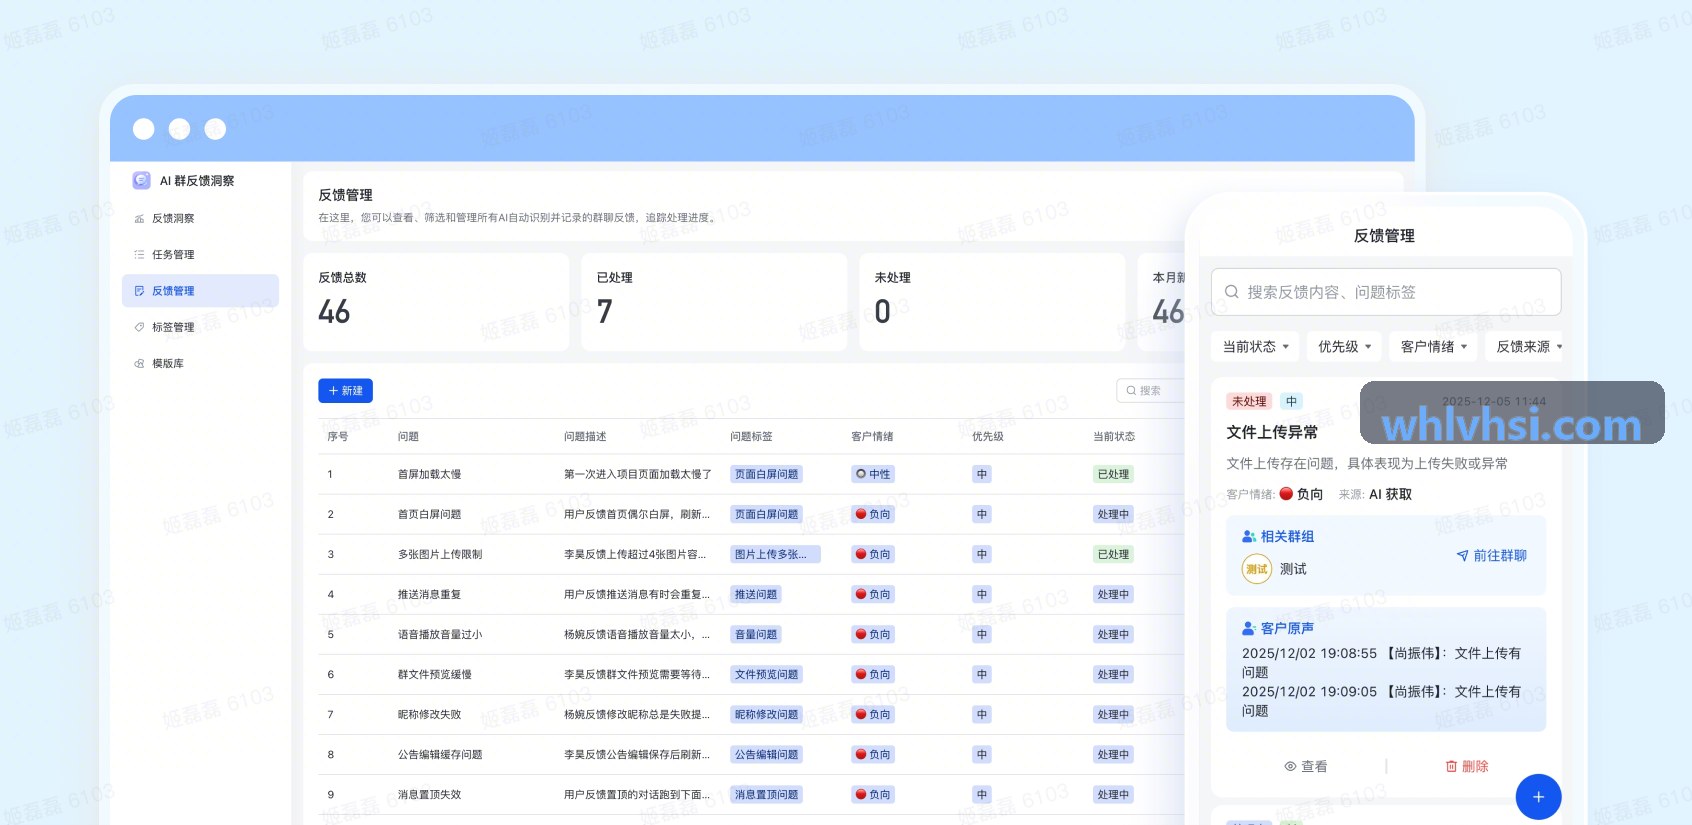Expand the 反馈来源 filter dropdown
The width and height of the screenshot is (1692, 825).
1524,347
